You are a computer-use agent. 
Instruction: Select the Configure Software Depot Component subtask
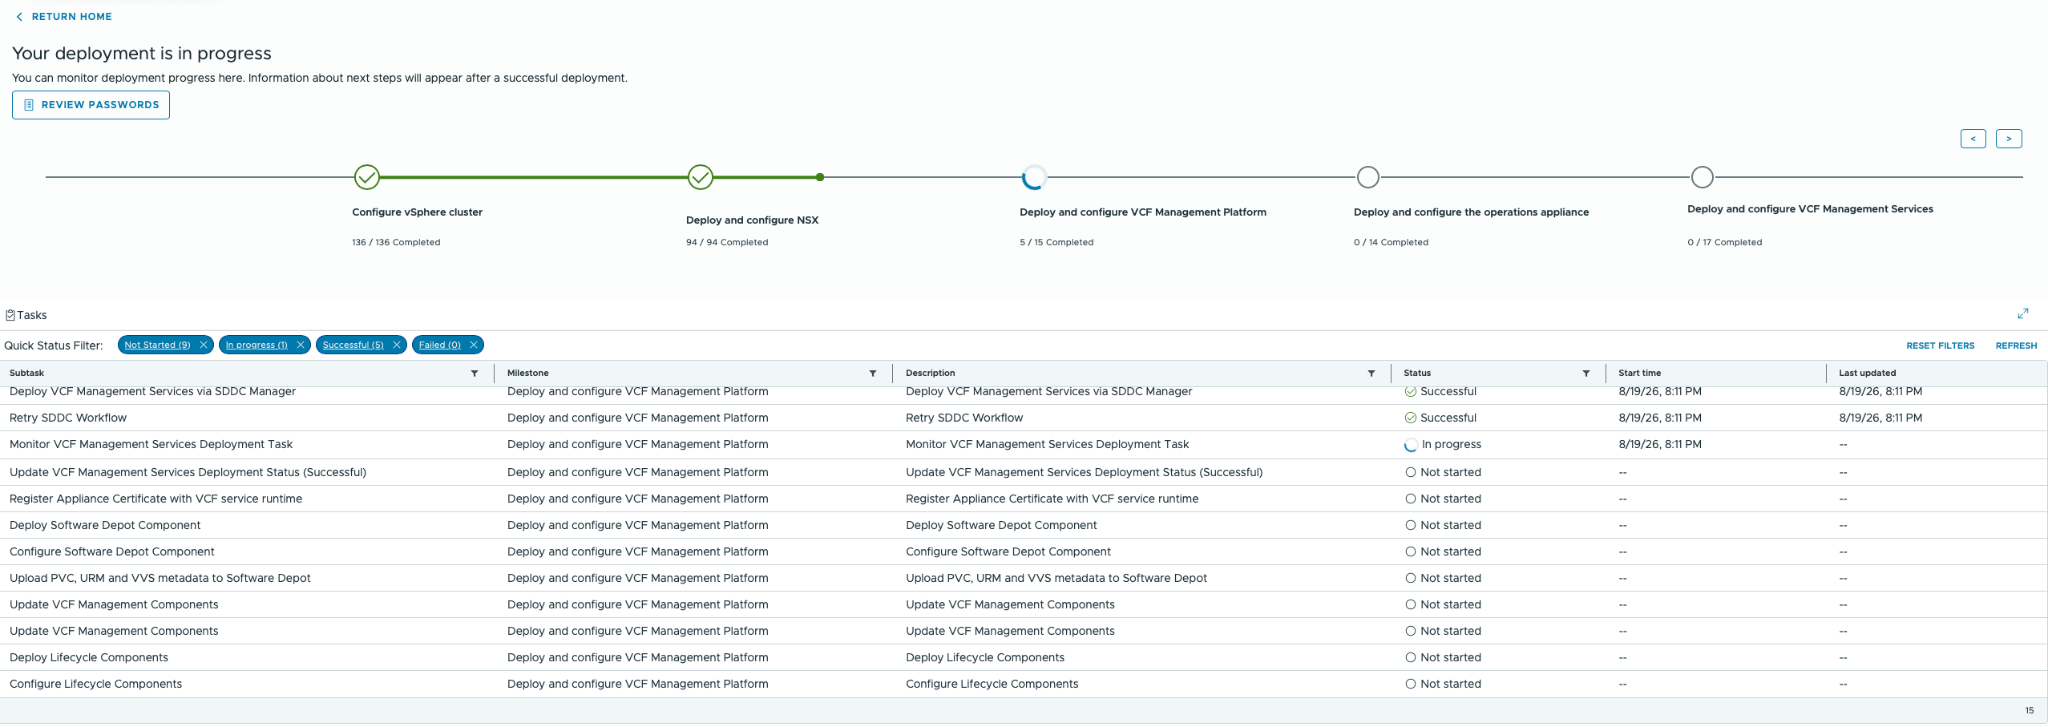(112, 552)
